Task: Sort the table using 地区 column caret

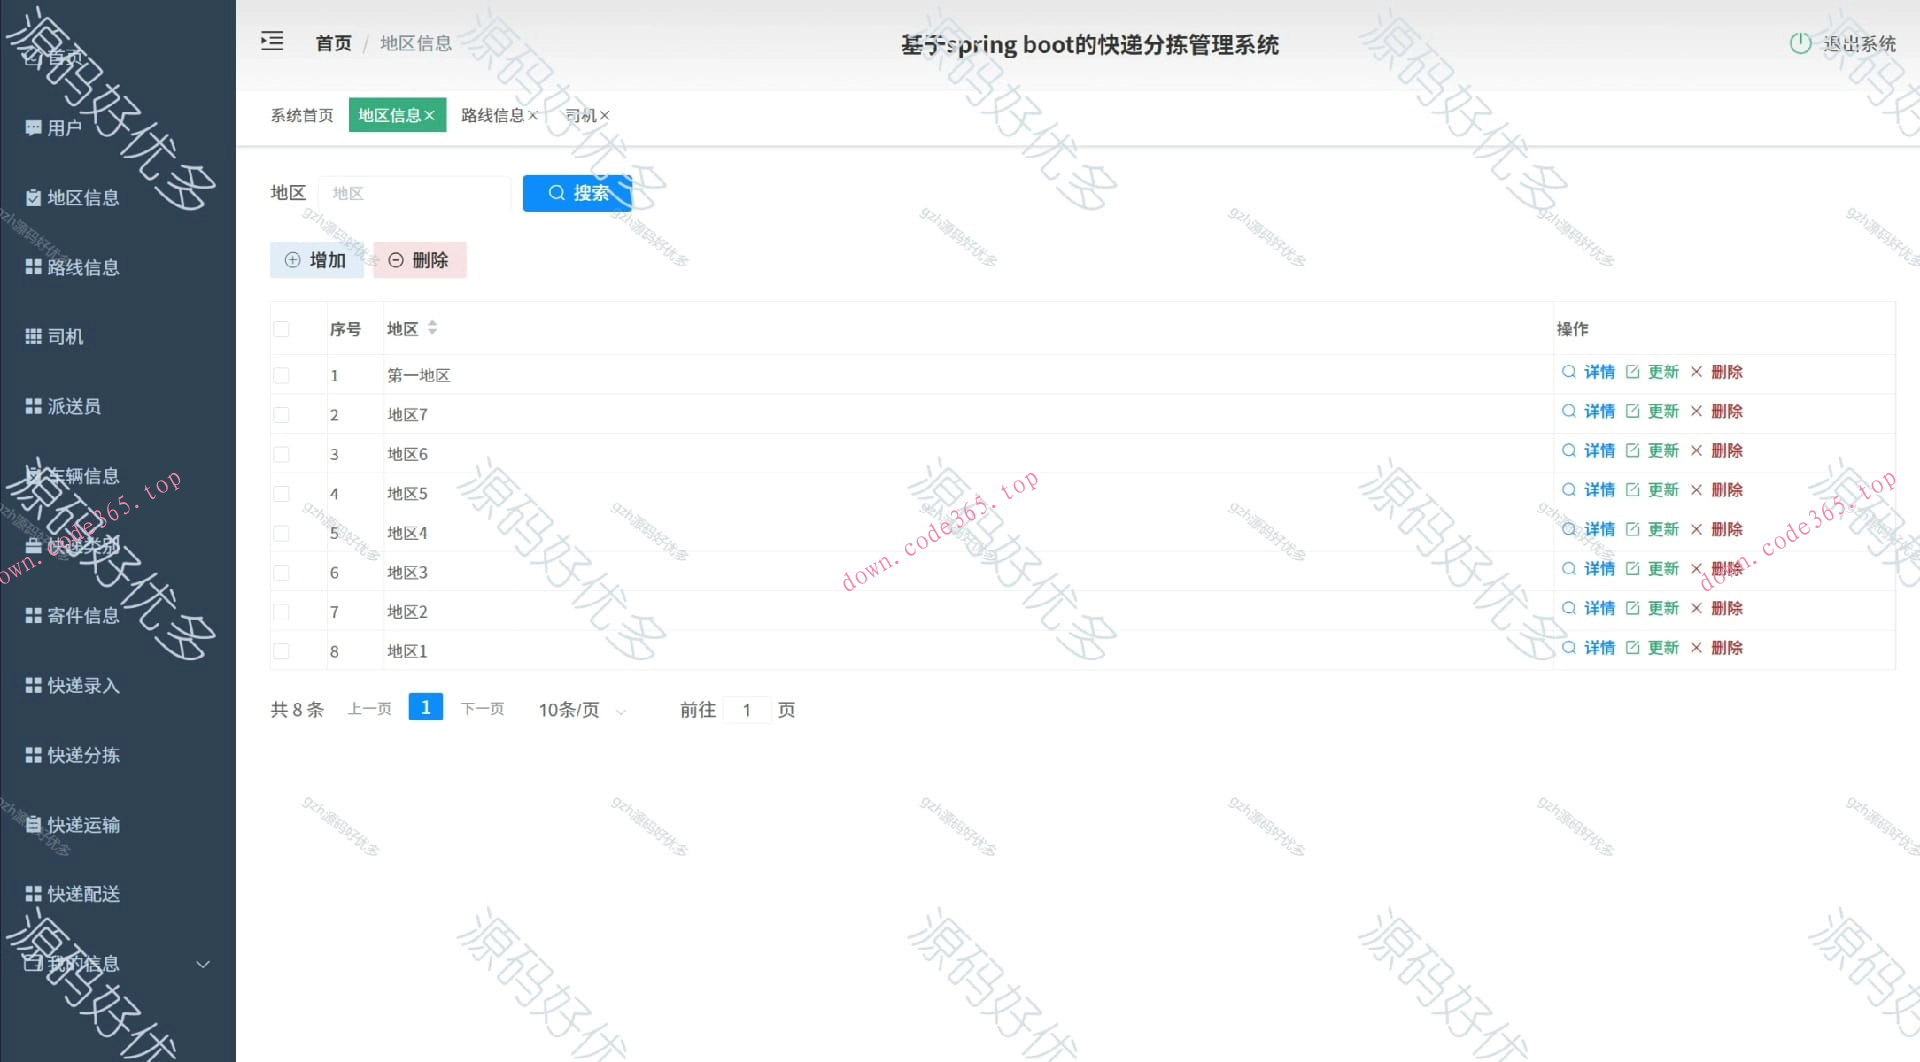Action: [x=432, y=327]
